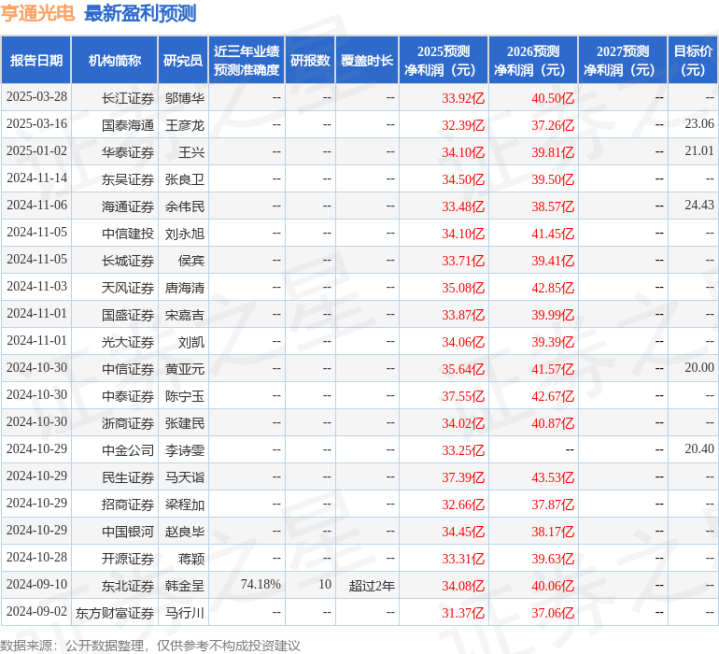The image size is (719, 654).
Task: Click institution 海通证券
Action: tap(127, 206)
